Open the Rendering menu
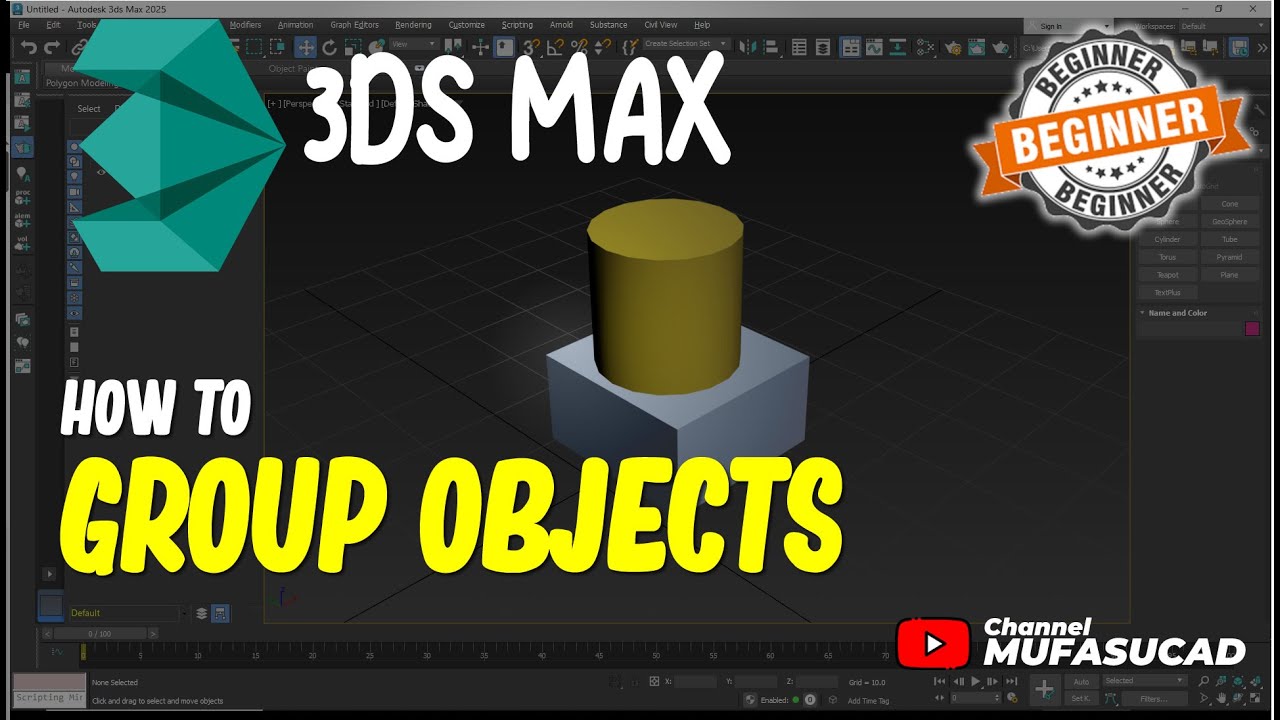Screen dimensions: 1280x720 (x=413, y=25)
